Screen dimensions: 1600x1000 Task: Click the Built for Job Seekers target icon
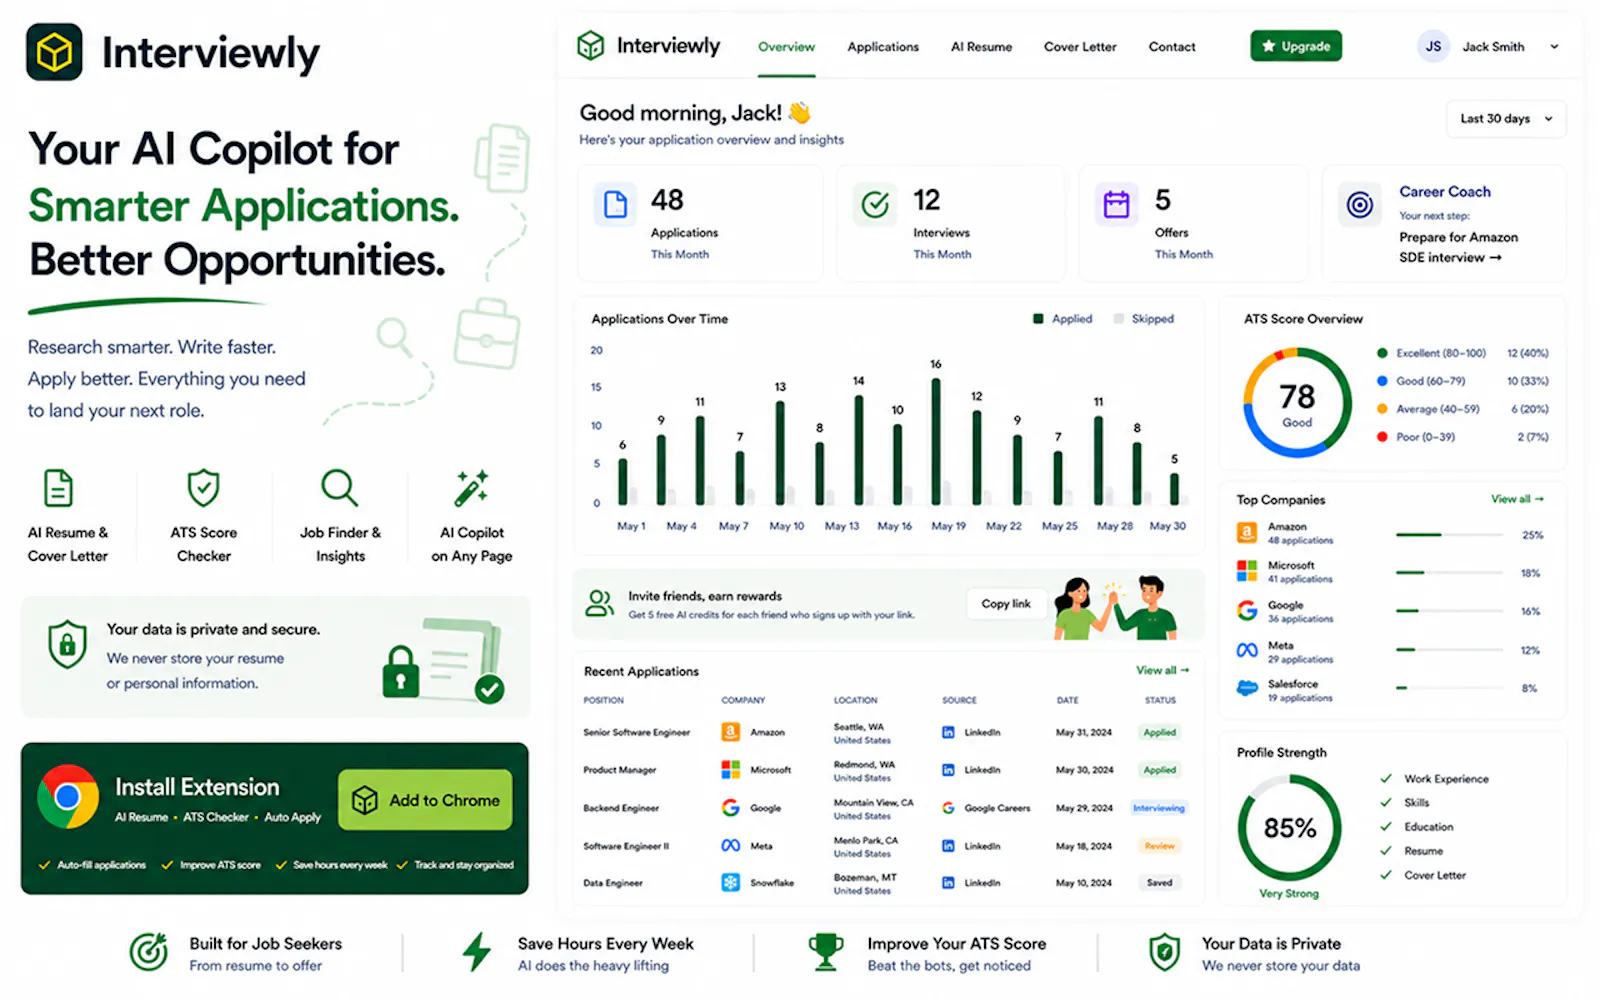pos(149,952)
